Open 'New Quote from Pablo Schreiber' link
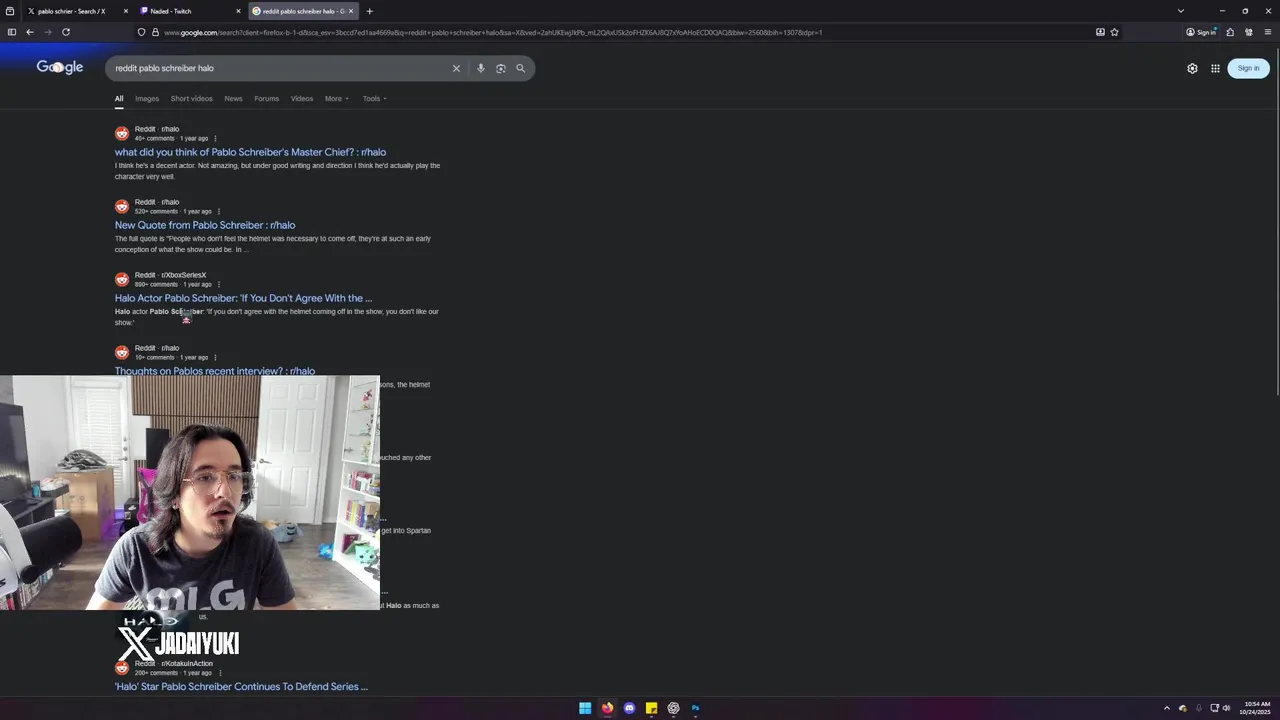Viewport: 1280px width, 720px height. 205,225
